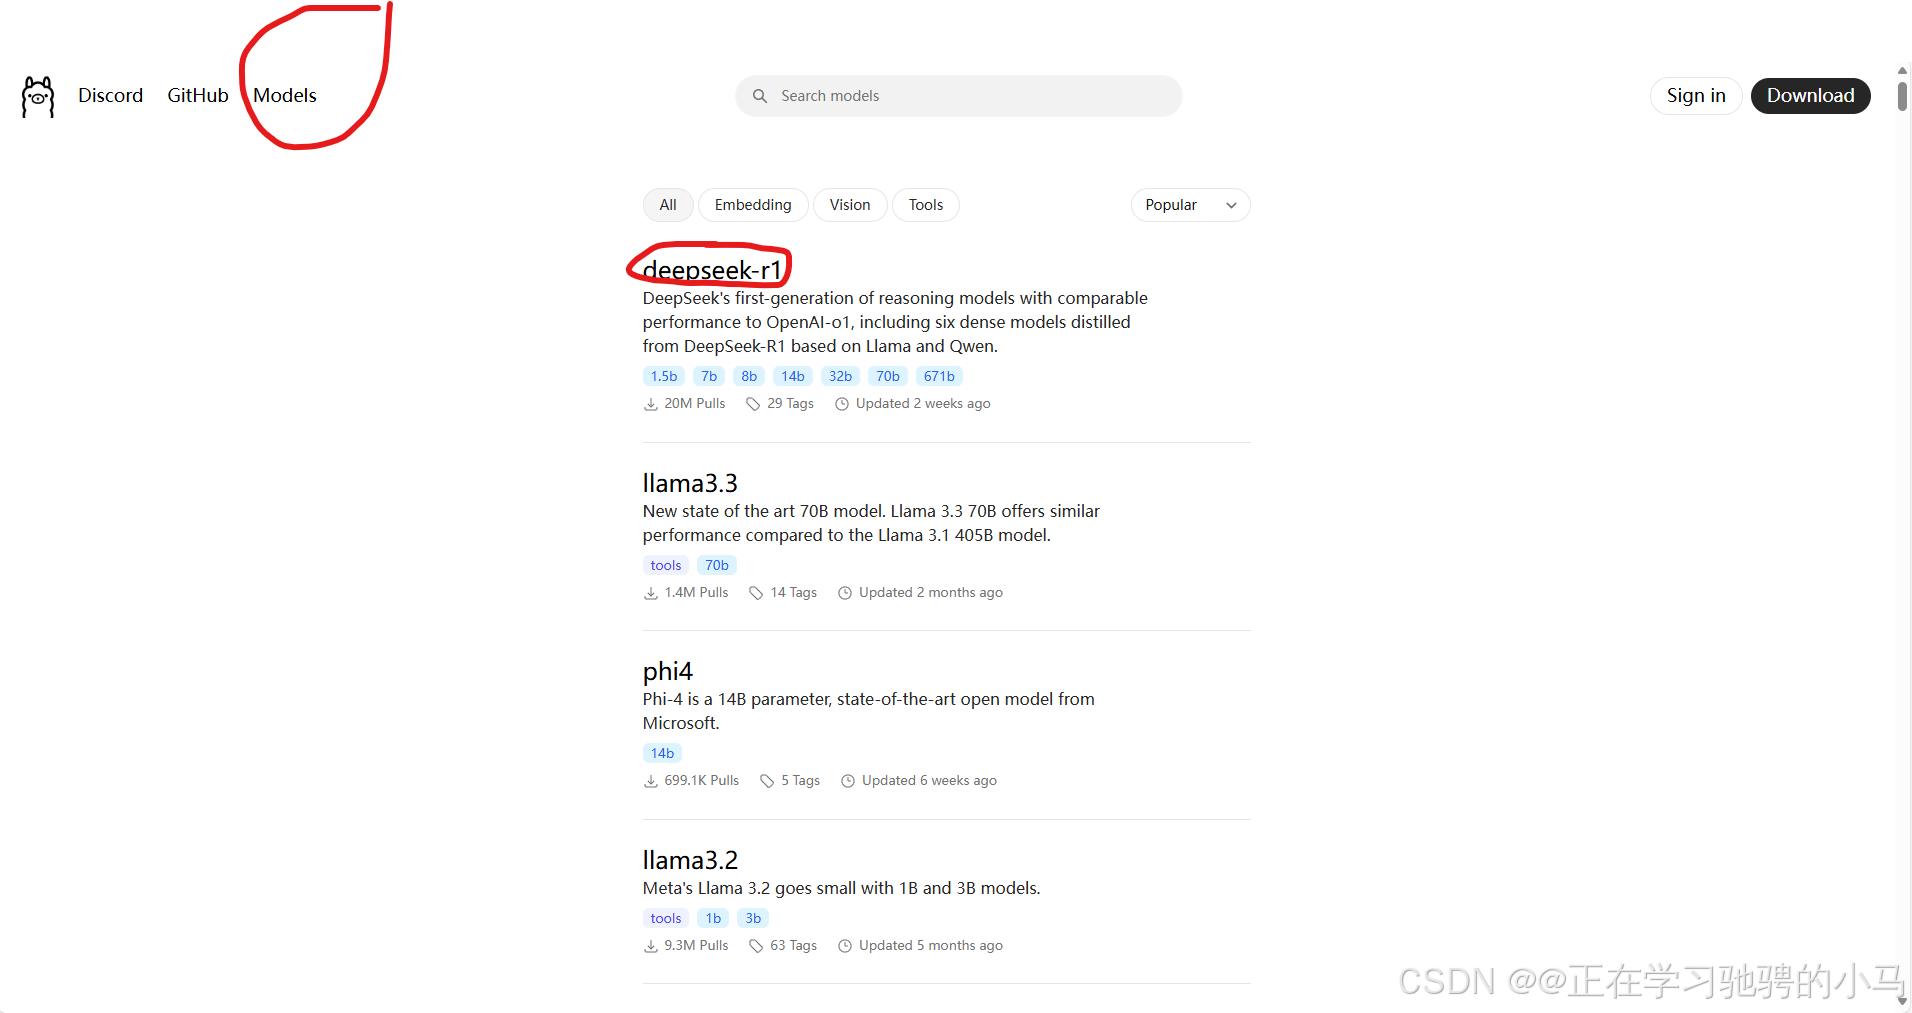This screenshot has width=1912, height=1013.
Task: Click the search magnifier icon
Action: [760, 96]
